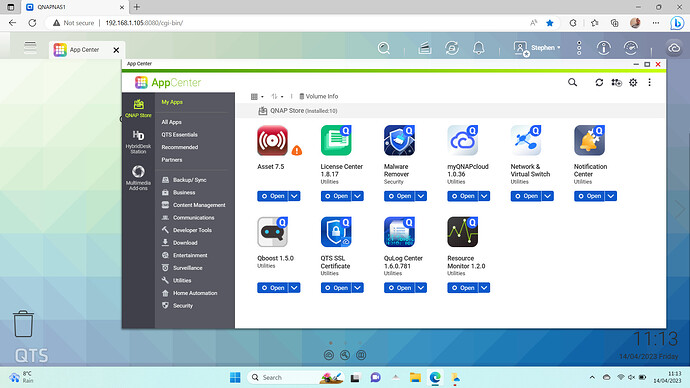The width and height of the screenshot is (690, 388).
Task: Click the Asset 7.5 app icon
Action: pyautogui.click(x=272, y=140)
